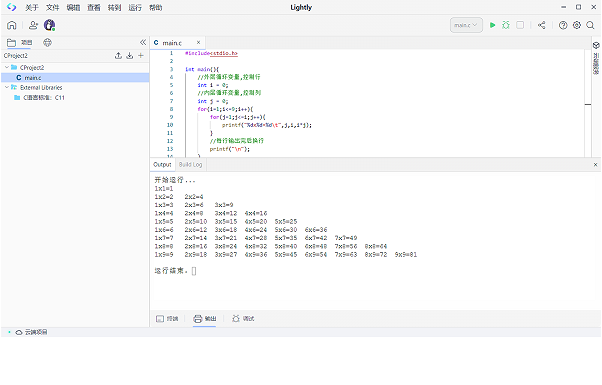Screen dimensions: 602x385
Task: Open the 运行 menu
Action: [135, 8]
